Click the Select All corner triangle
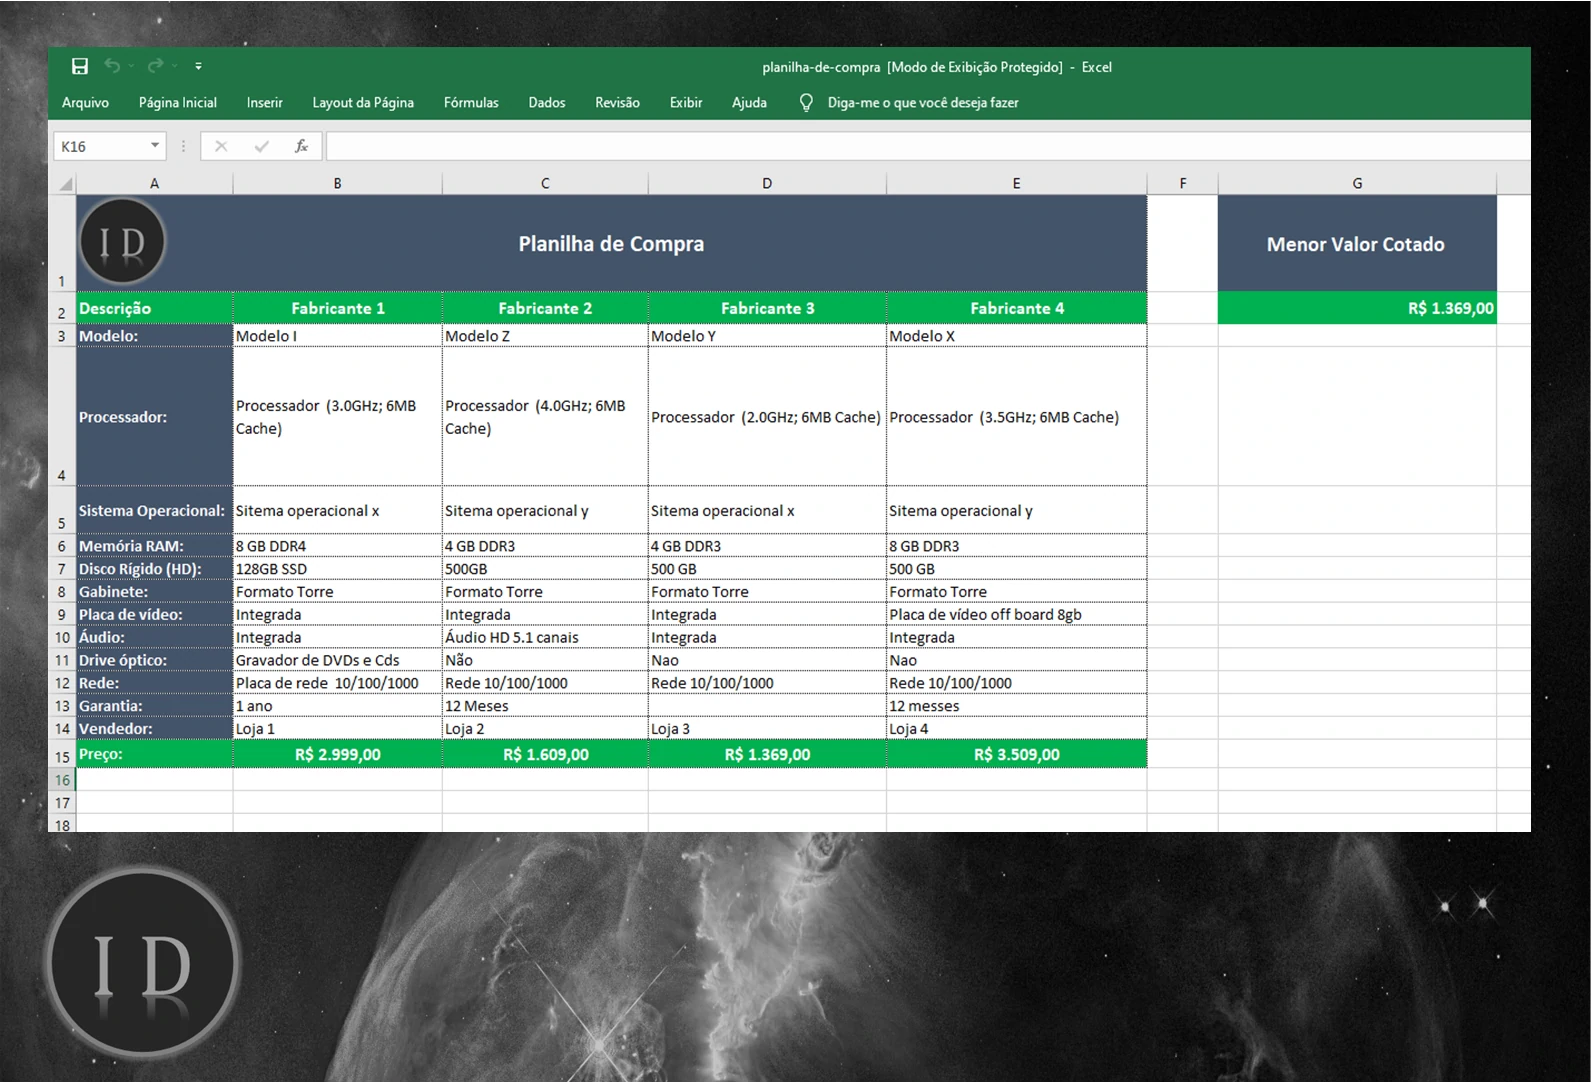The height and width of the screenshot is (1083, 1592). (65, 184)
